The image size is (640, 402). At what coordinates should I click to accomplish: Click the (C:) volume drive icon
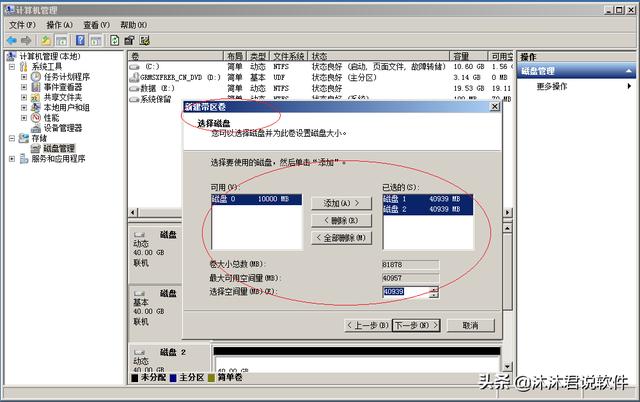135,67
